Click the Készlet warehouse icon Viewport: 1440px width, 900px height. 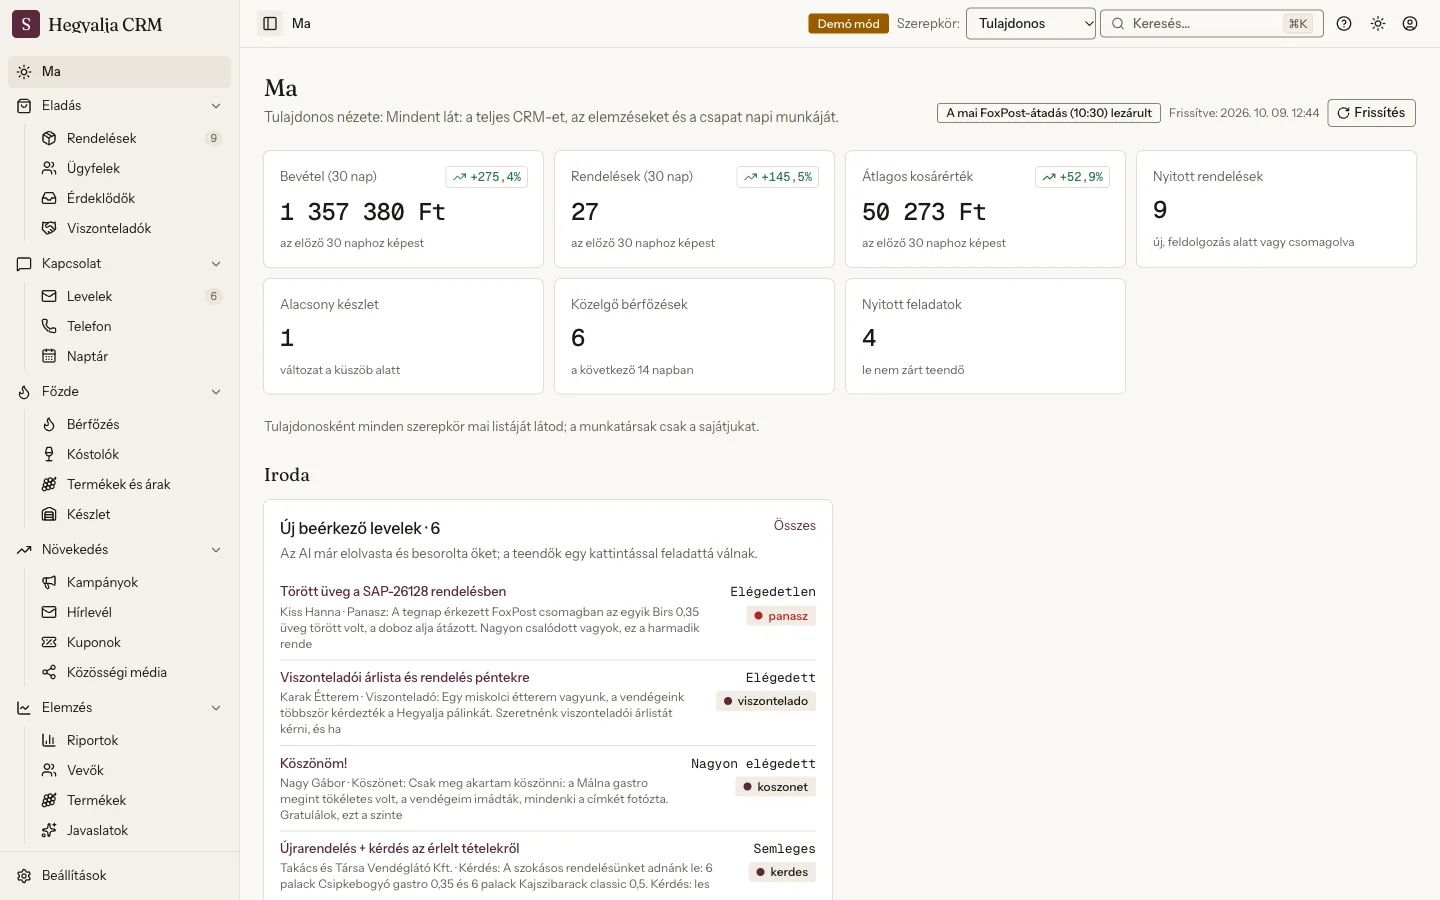pyautogui.click(x=49, y=514)
